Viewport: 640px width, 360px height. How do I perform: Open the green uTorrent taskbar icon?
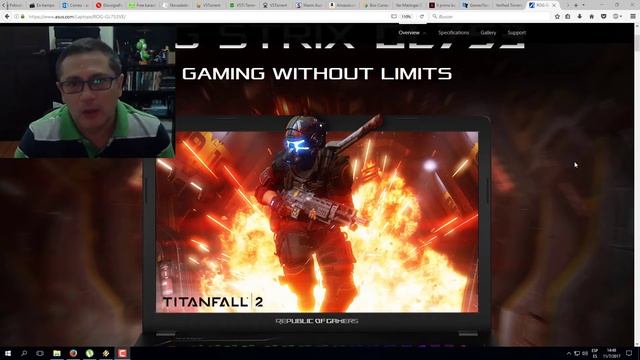89,353
